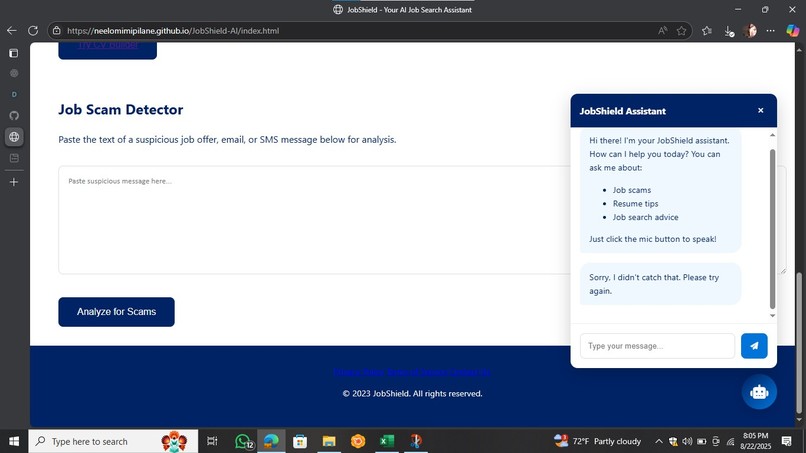Select the active globe tab in sidebar
Image resolution: width=806 pixels, height=453 pixels.
pyautogui.click(x=14, y=137)
